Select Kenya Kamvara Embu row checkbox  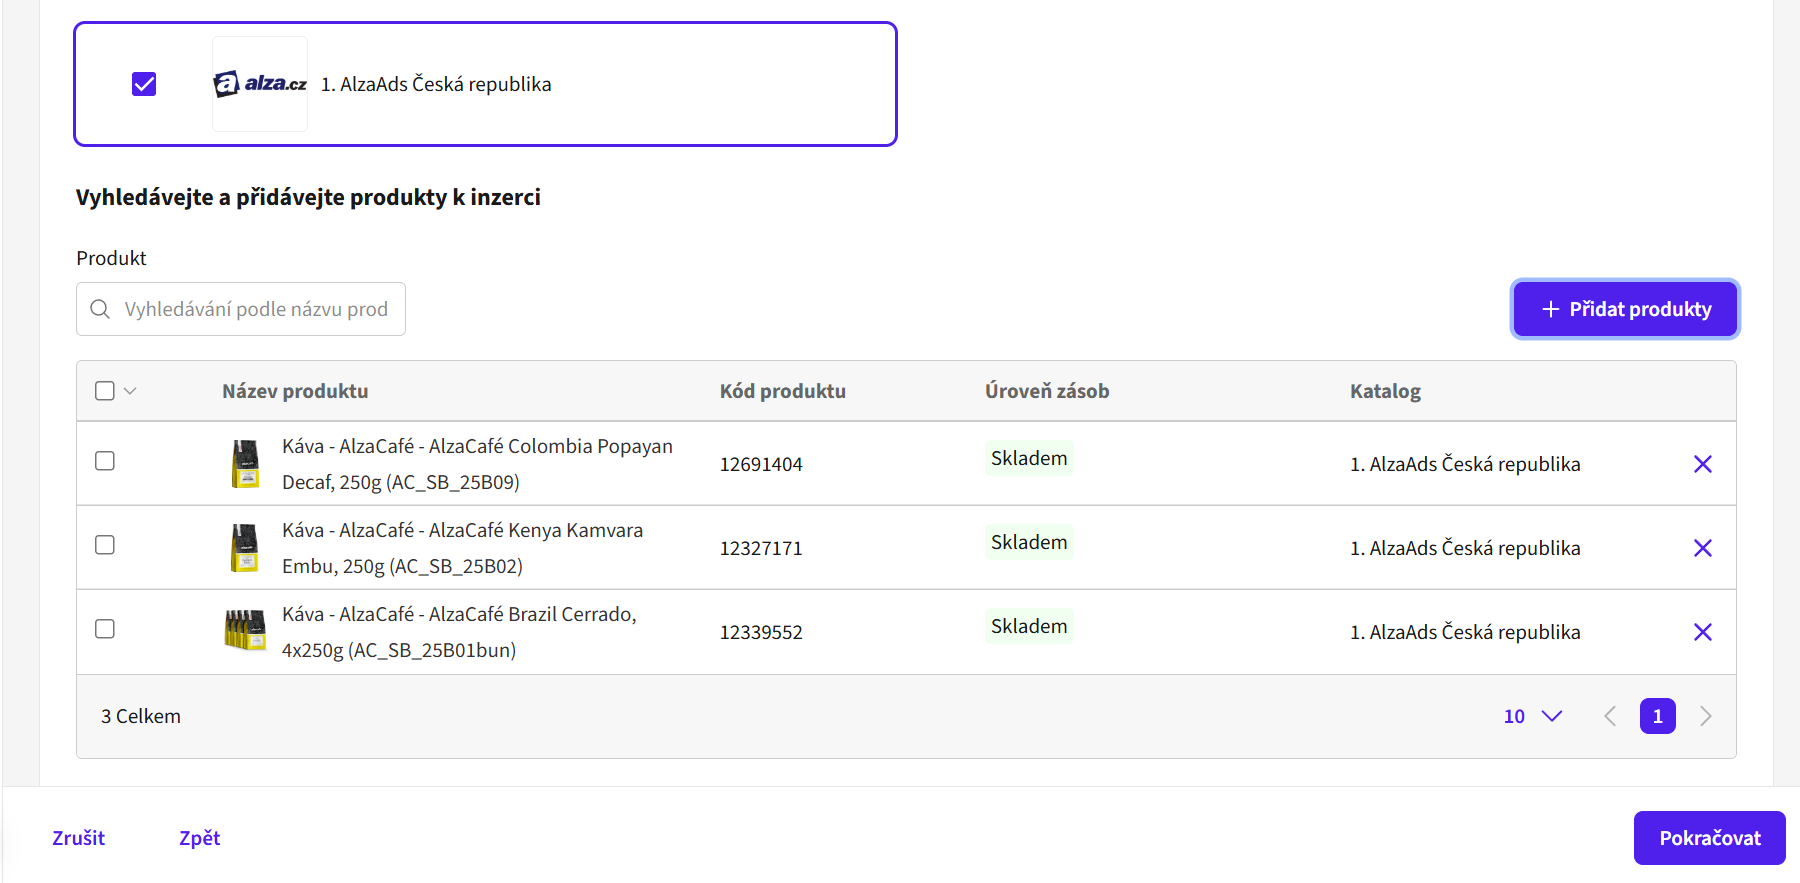click(x=105, y=545)
